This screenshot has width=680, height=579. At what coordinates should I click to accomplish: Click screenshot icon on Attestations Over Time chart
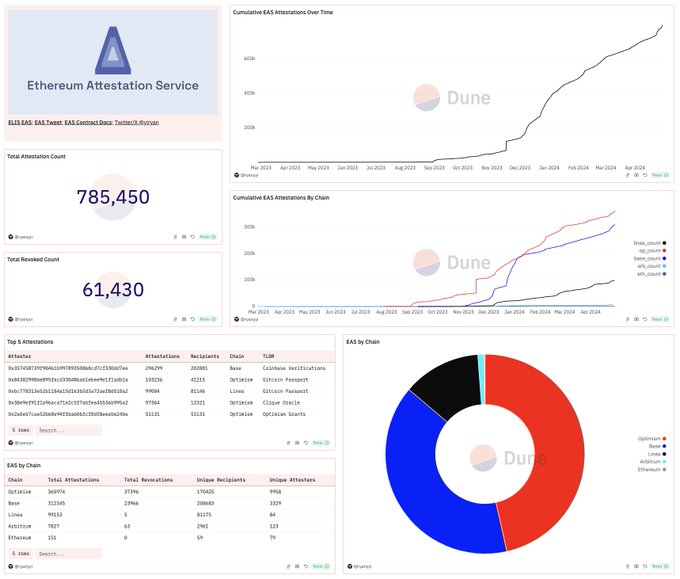pos(636,175)
